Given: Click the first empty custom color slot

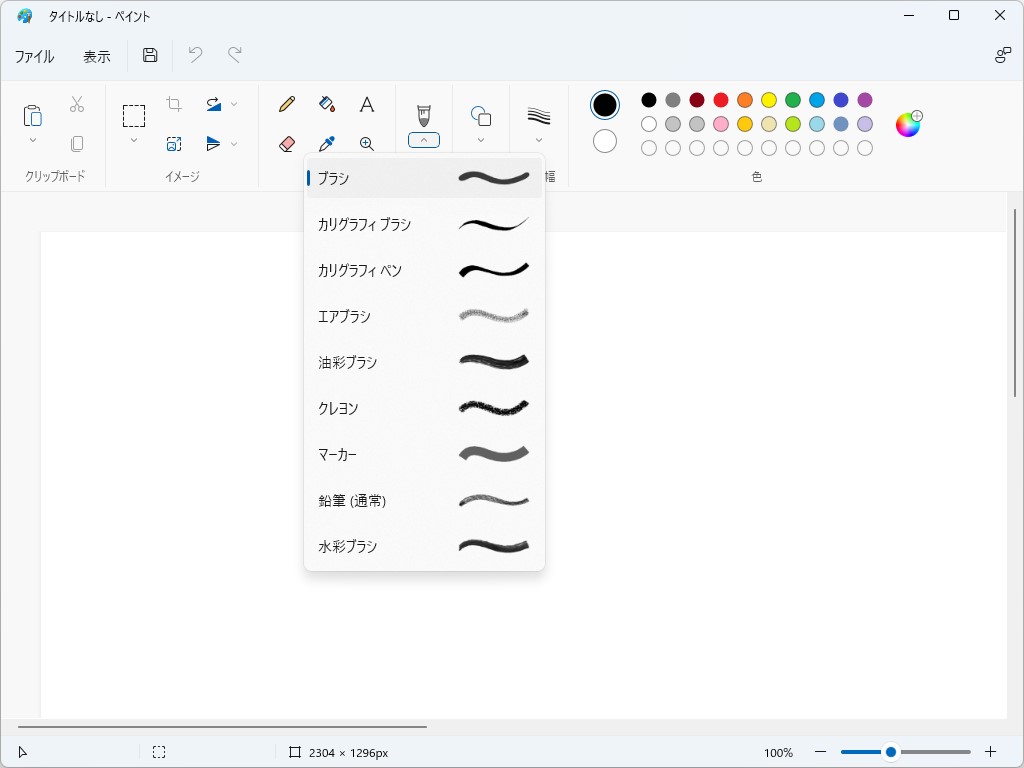Looking at the screenshot, I should 648,148.
